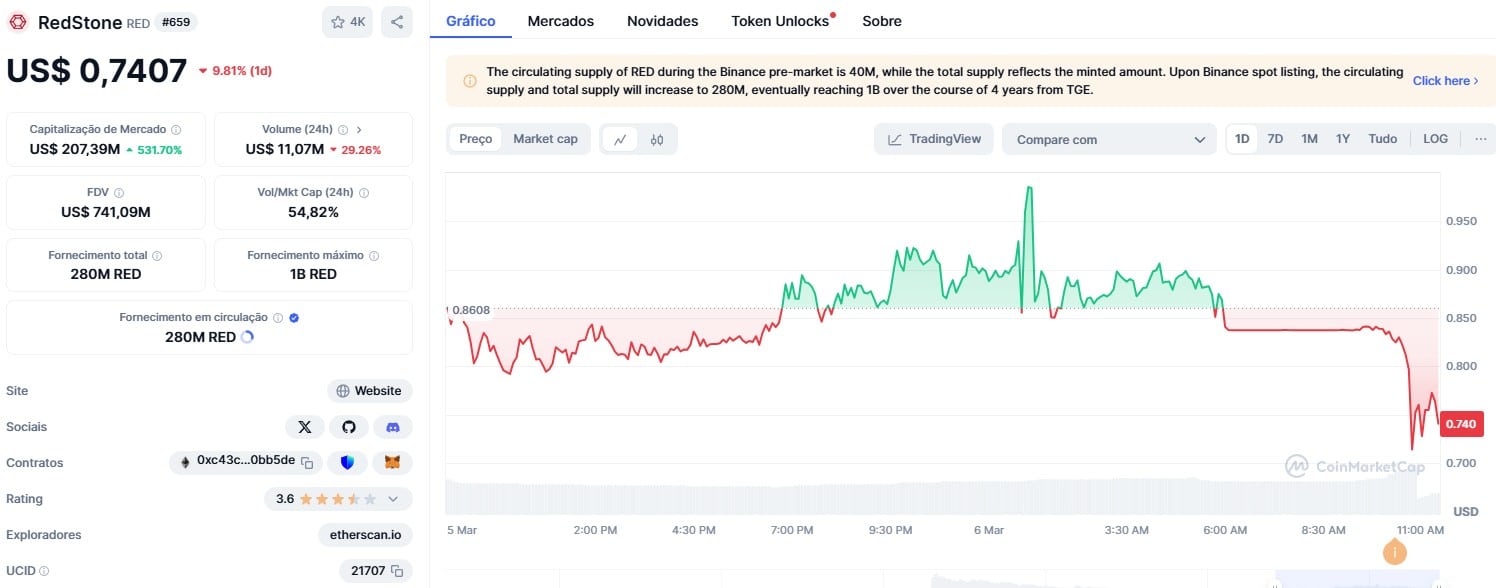Show info tooltip for Volume (24h)

point(343,130)
